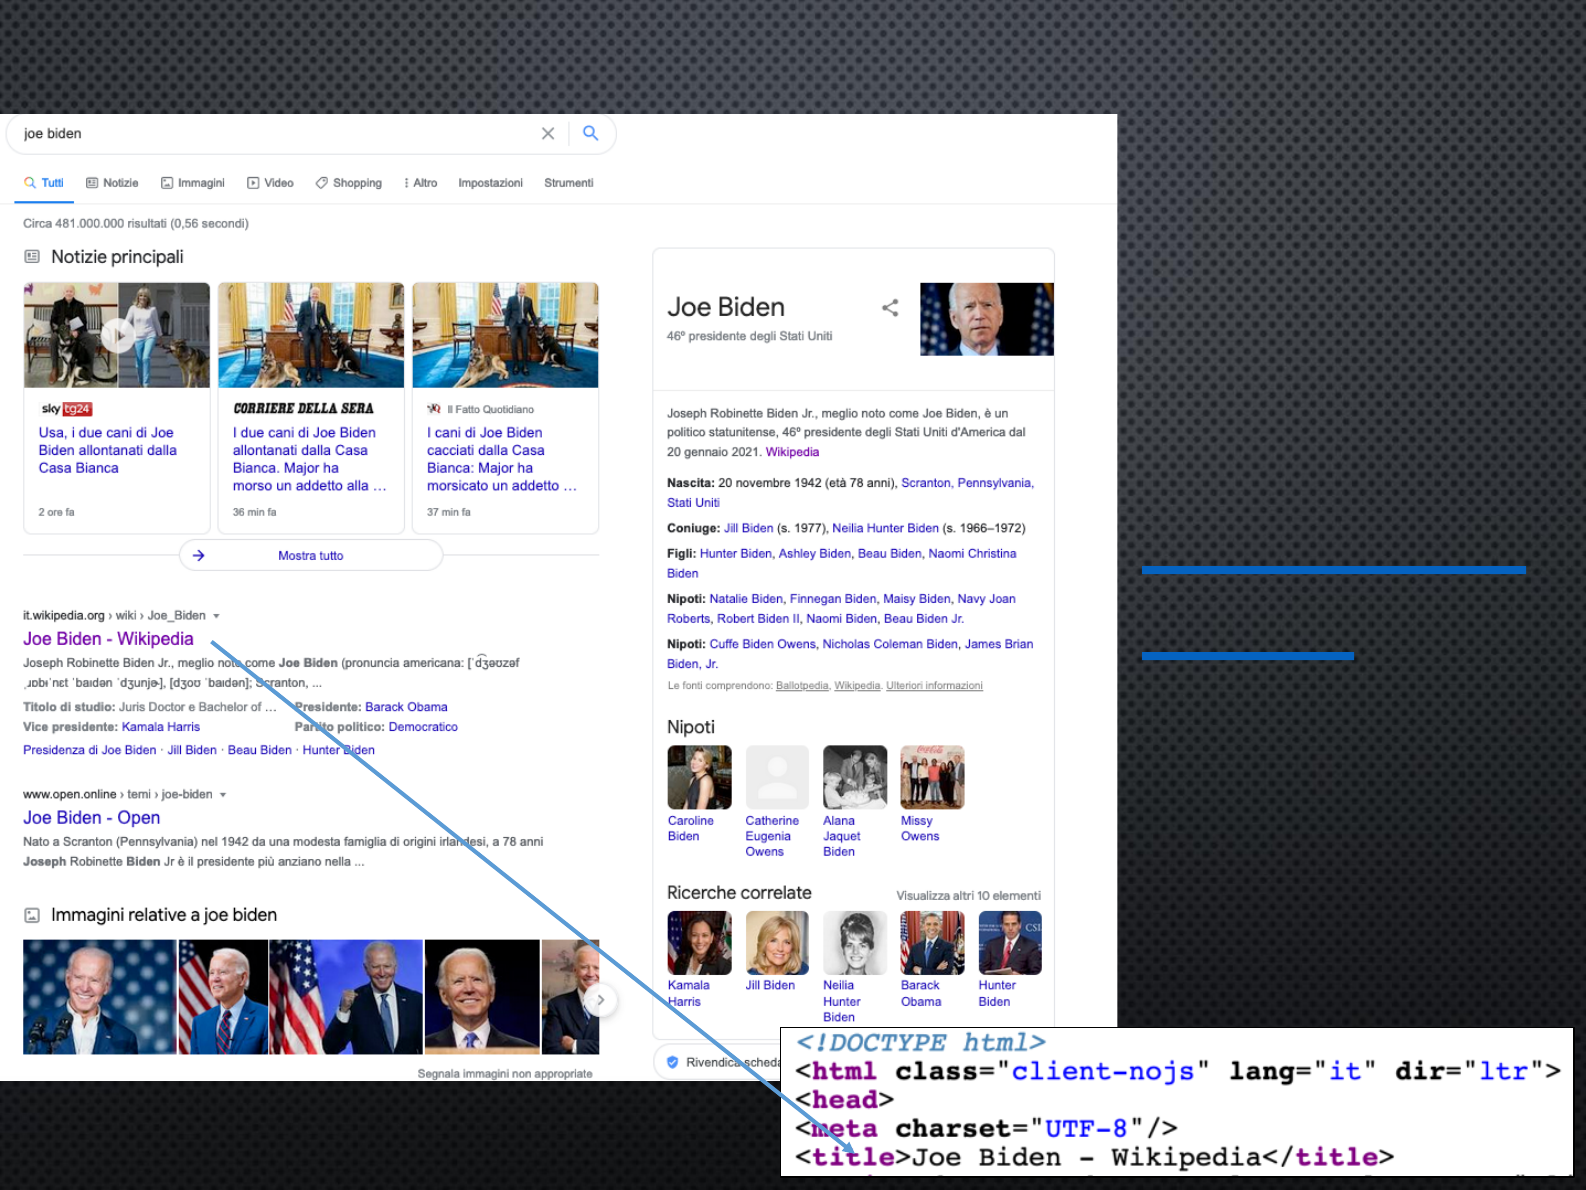Viewport: 1586px width, 1190px height.
Task: Click the Ballotpedia source link
Action: coord(802,686)
